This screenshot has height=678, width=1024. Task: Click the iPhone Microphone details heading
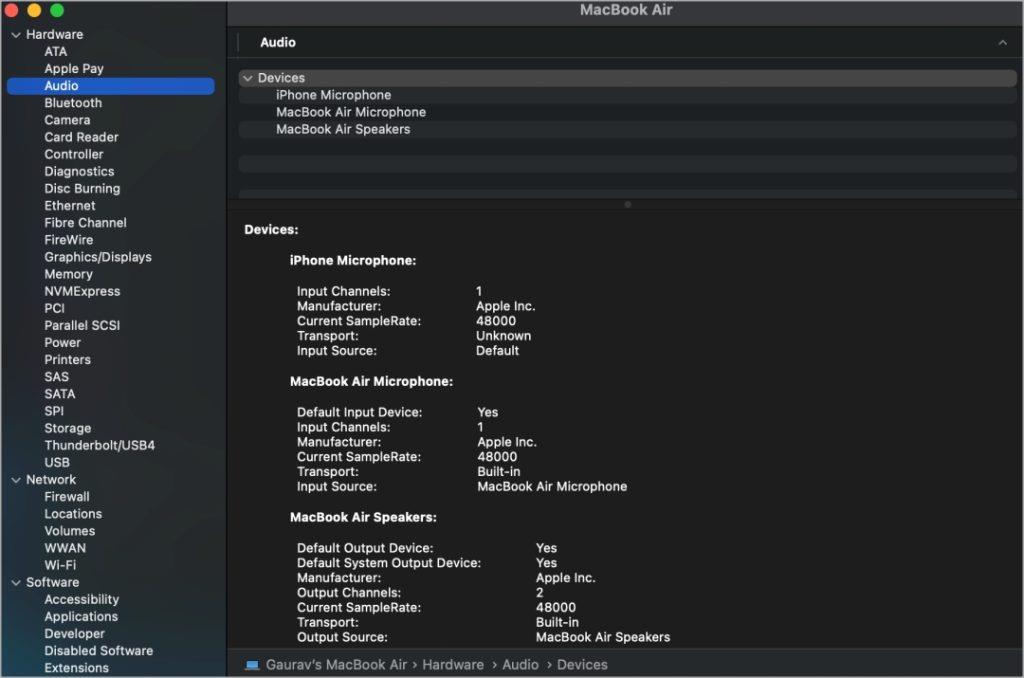(353, 261)
